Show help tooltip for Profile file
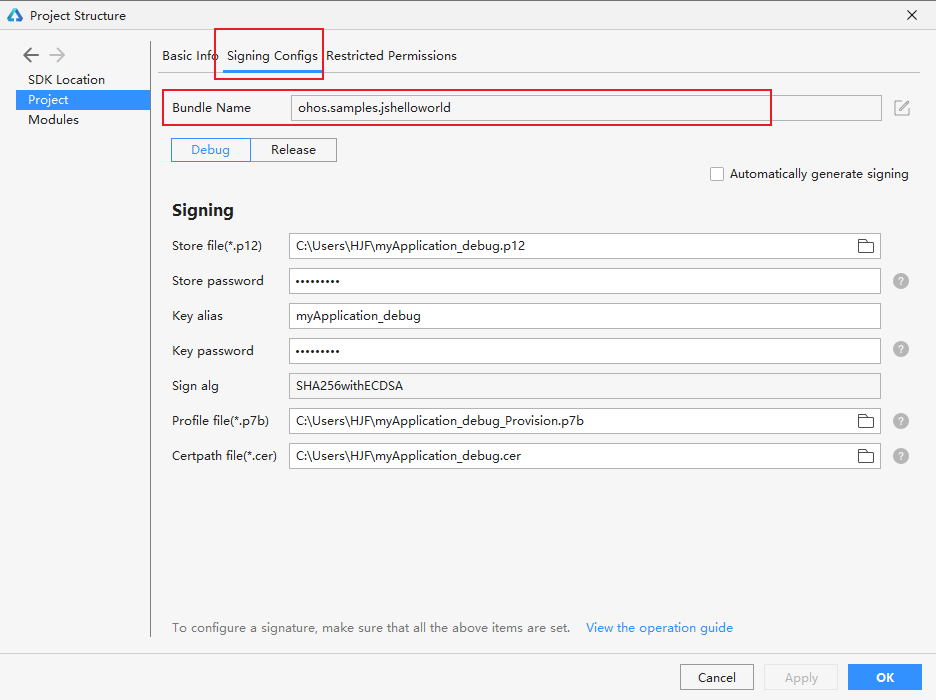This screenshot has height=700, width=936. pyautogui.click(x=901, y=421)
